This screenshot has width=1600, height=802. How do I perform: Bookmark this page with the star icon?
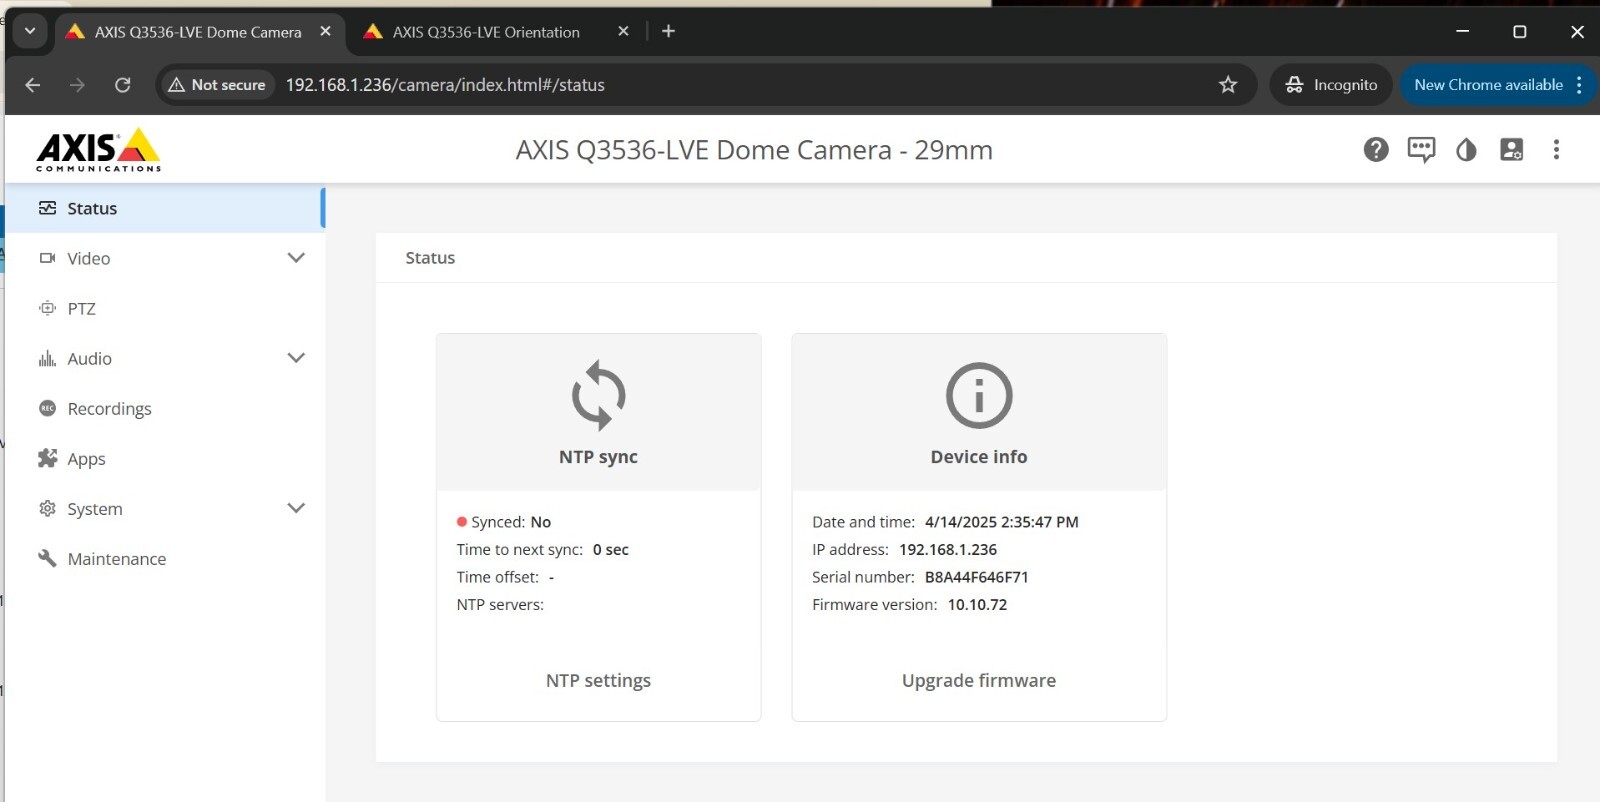(1228, 85)
